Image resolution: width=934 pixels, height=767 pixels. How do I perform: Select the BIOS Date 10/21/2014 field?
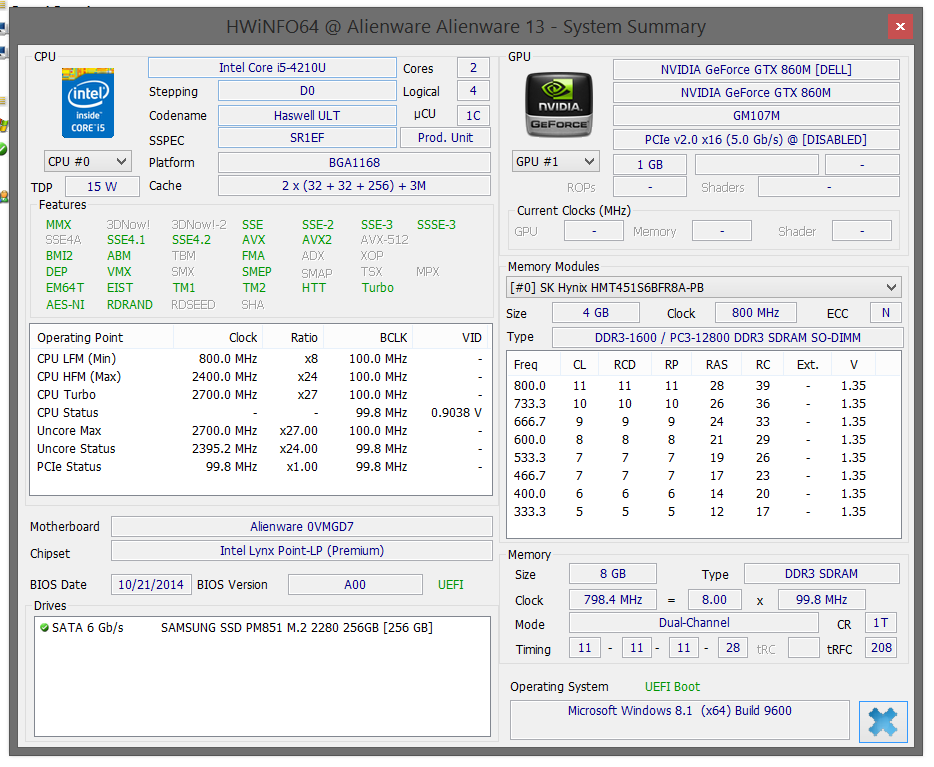point(151,585)
